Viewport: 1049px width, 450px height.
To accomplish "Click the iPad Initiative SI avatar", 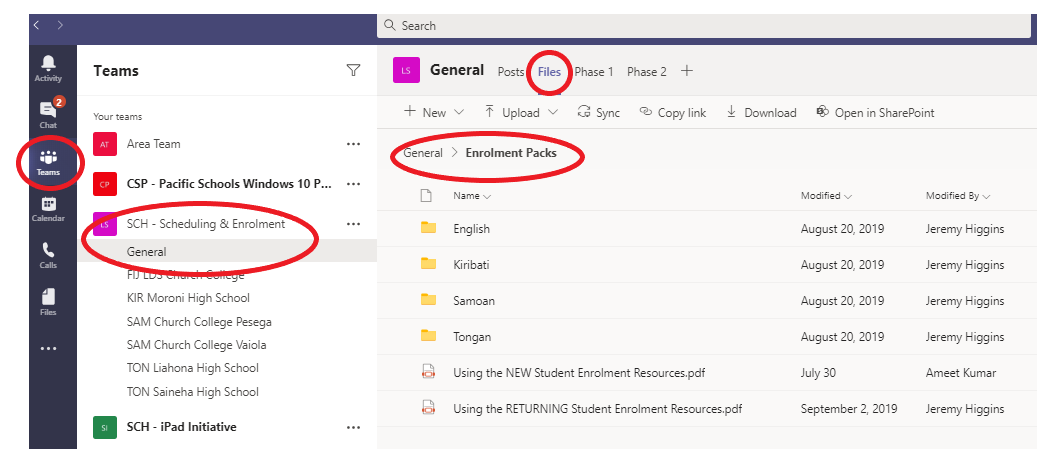I will (x=104, y=427).
